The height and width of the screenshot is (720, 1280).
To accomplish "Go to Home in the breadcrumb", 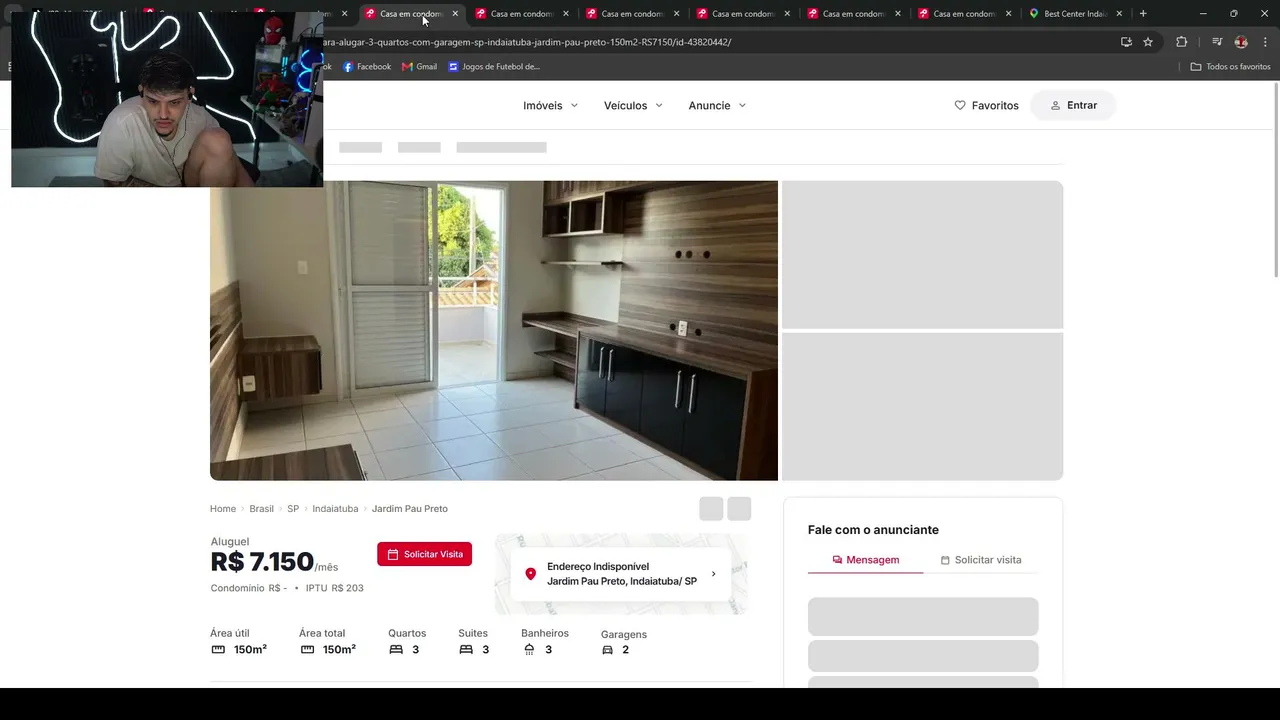I will click(223, 509).
